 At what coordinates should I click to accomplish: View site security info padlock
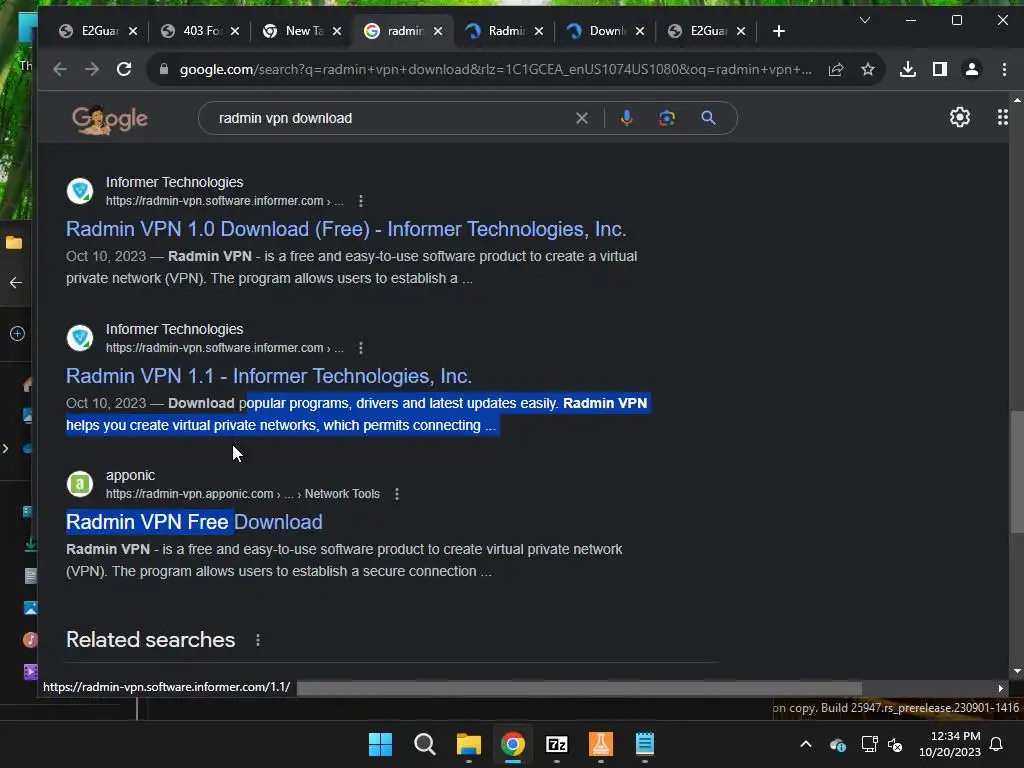(x=163, y=69)
